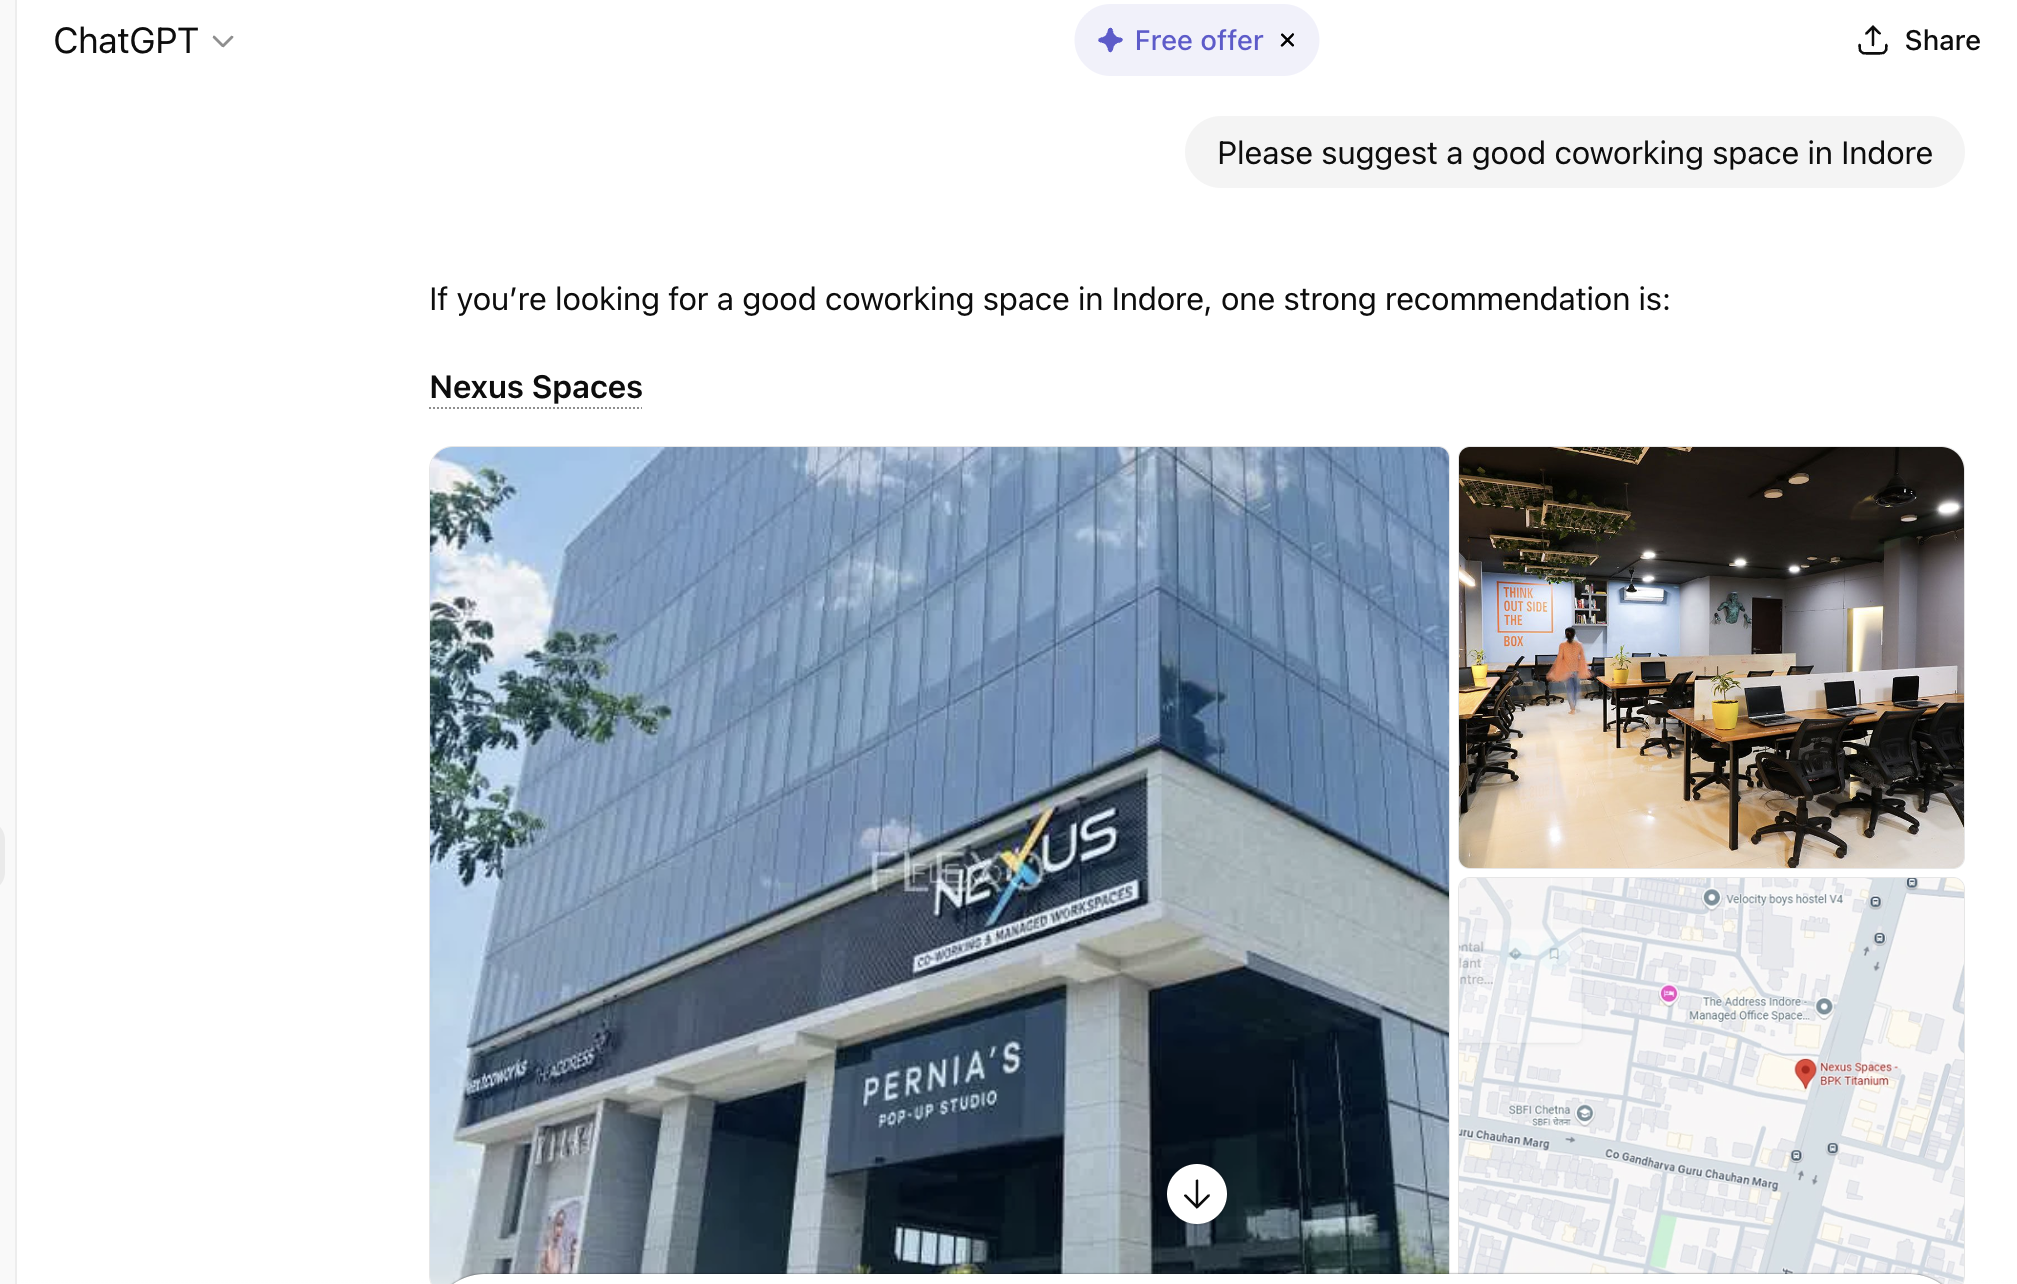Image resolution: width=2017 pixels, height=1284 pixels.
Task: Click the Share text label
Action: click(x=1942, y=40)
